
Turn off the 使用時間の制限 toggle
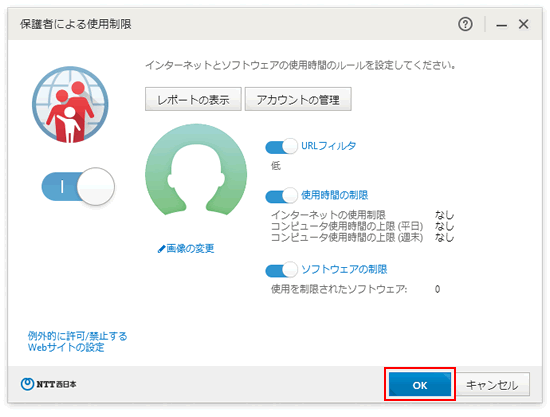pos(282,196)
